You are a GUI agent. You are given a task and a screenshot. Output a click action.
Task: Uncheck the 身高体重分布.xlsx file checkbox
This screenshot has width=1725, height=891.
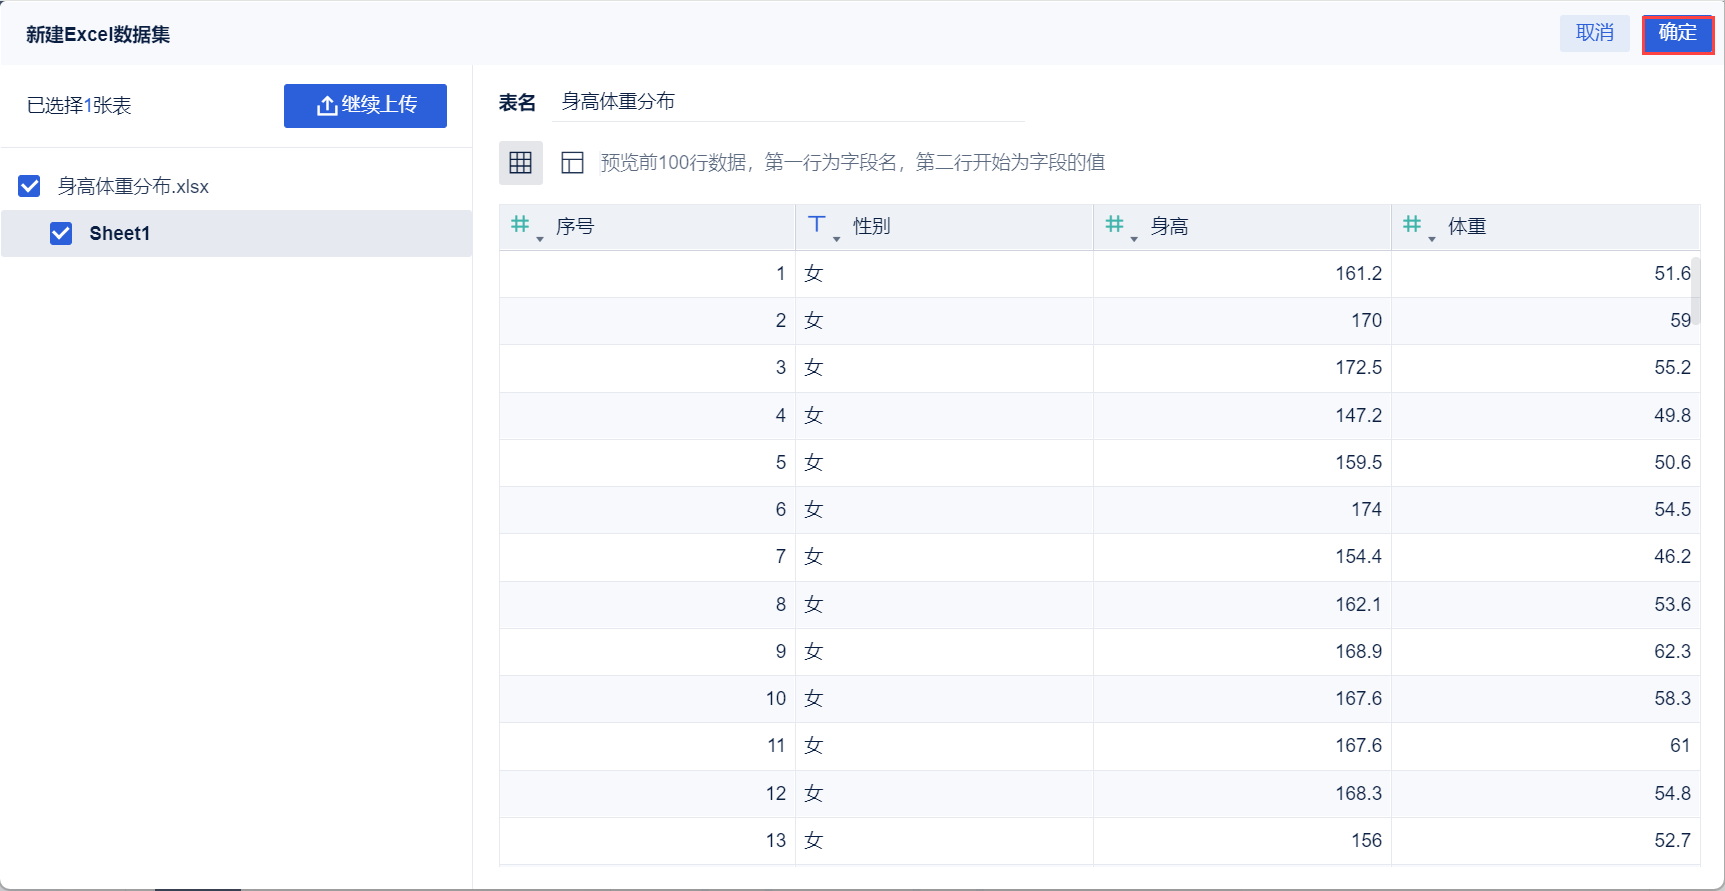coord(30,186)
